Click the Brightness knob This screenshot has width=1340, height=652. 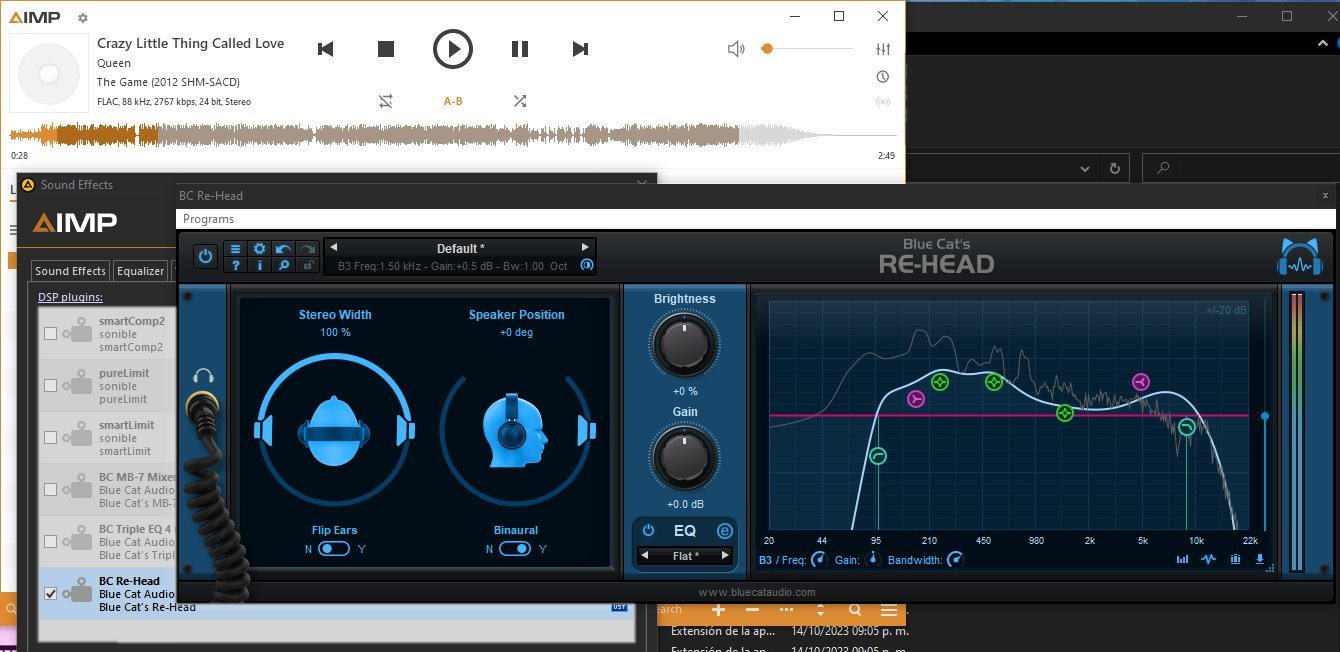click(x=684, y=345)
